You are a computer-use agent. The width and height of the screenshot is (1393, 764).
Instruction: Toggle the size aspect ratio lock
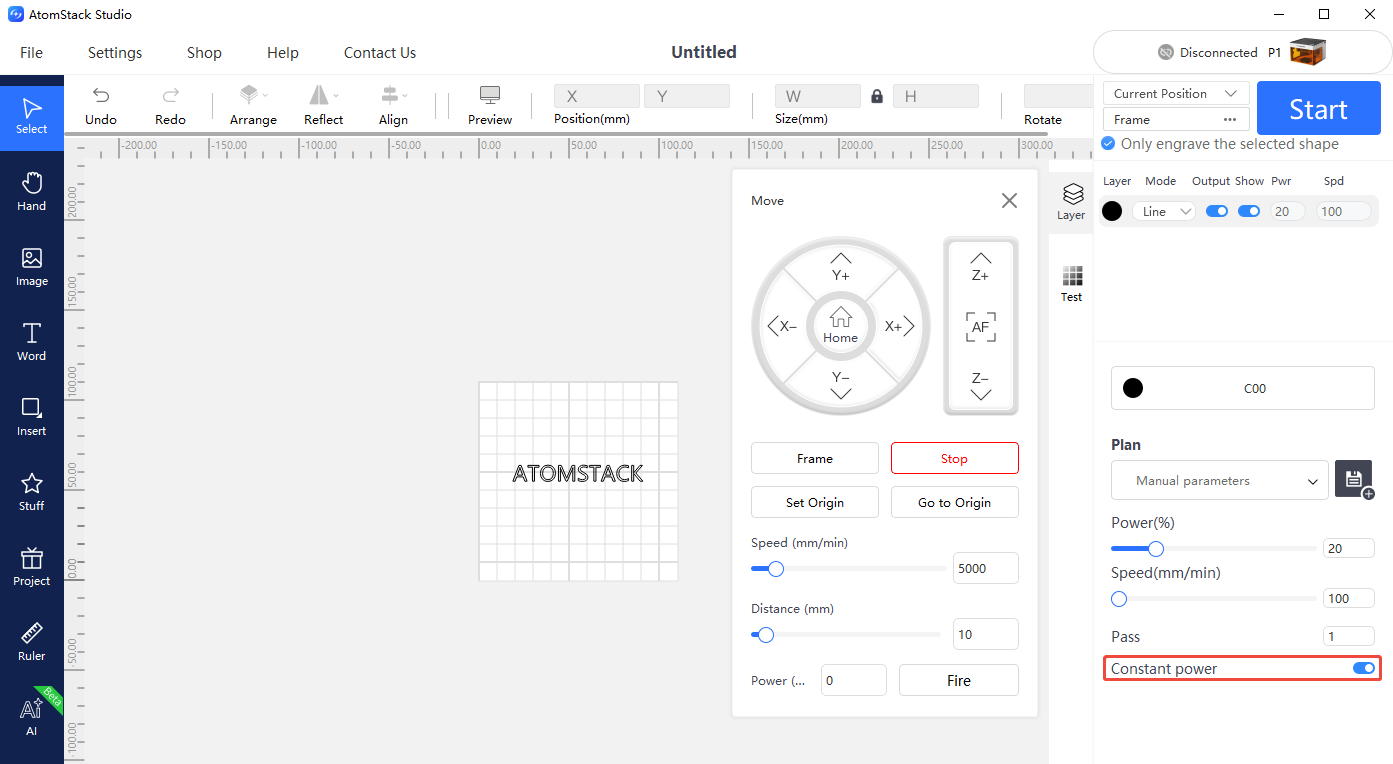click(877, 96)
